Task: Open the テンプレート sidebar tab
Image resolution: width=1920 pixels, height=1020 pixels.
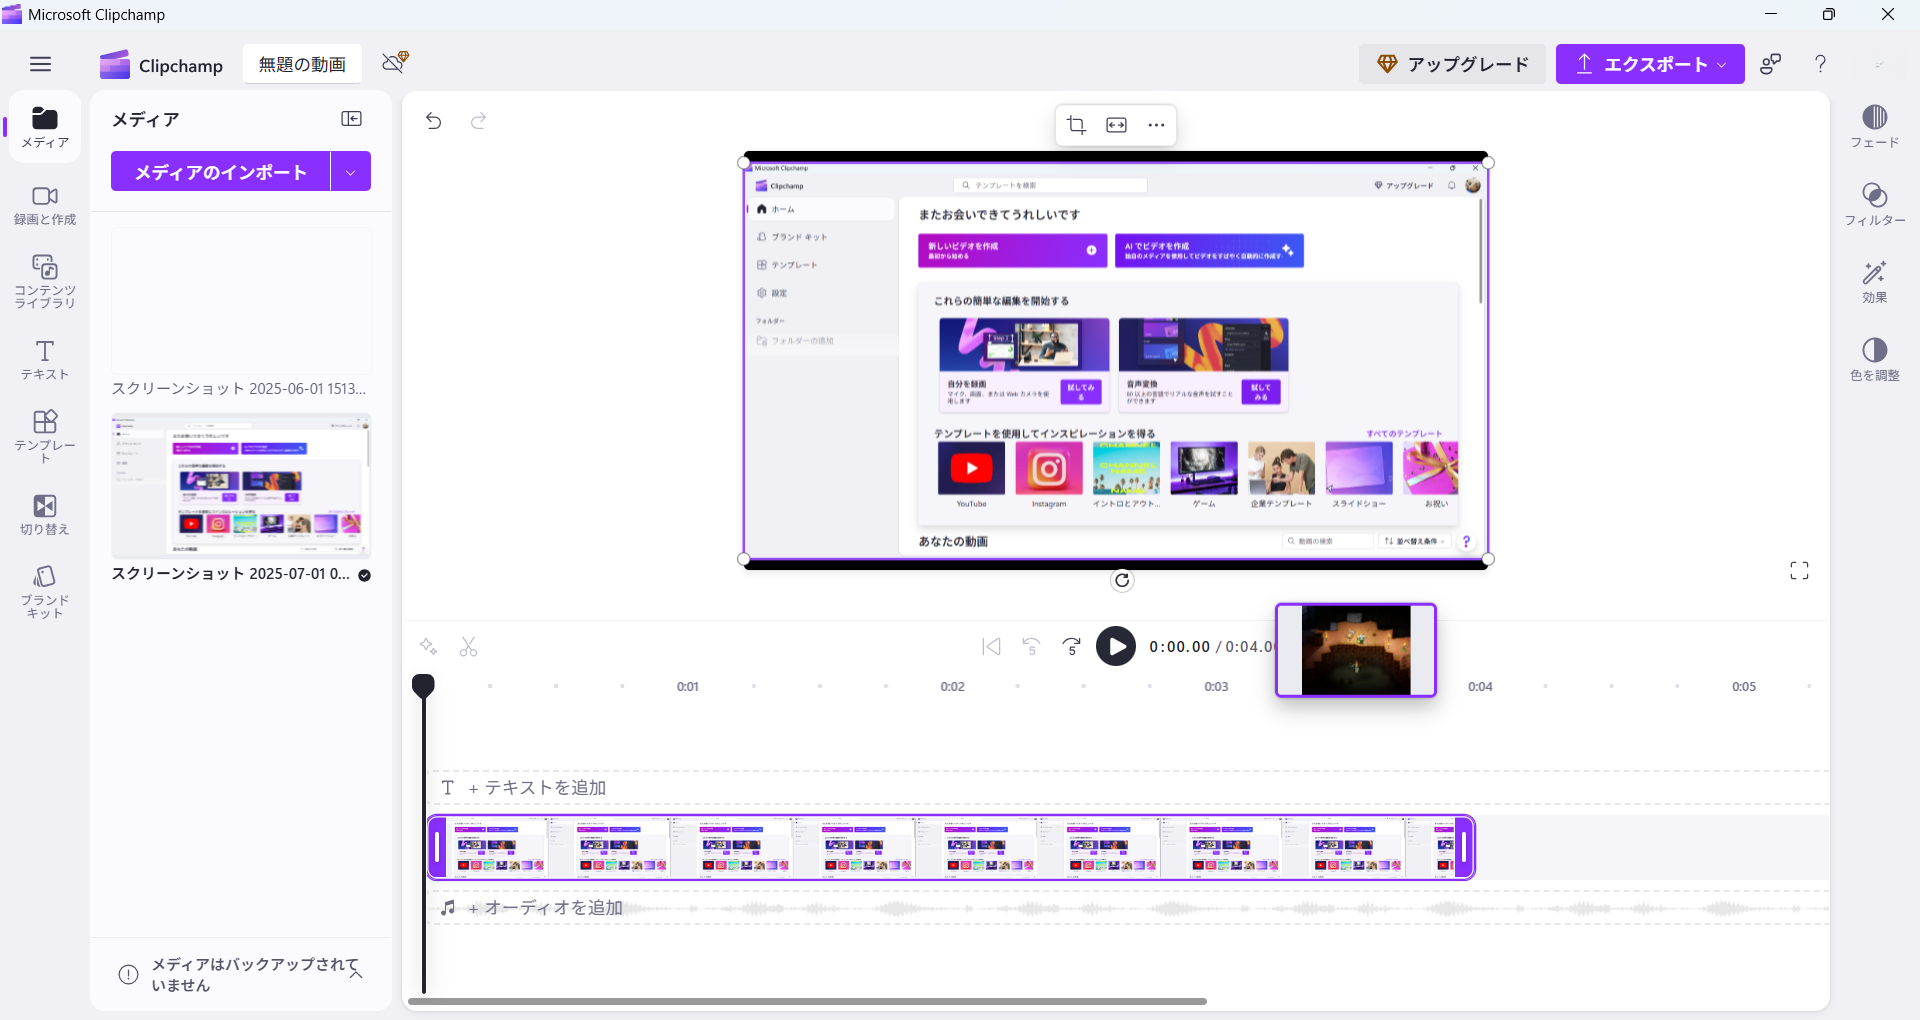Action: coord(45,436)
